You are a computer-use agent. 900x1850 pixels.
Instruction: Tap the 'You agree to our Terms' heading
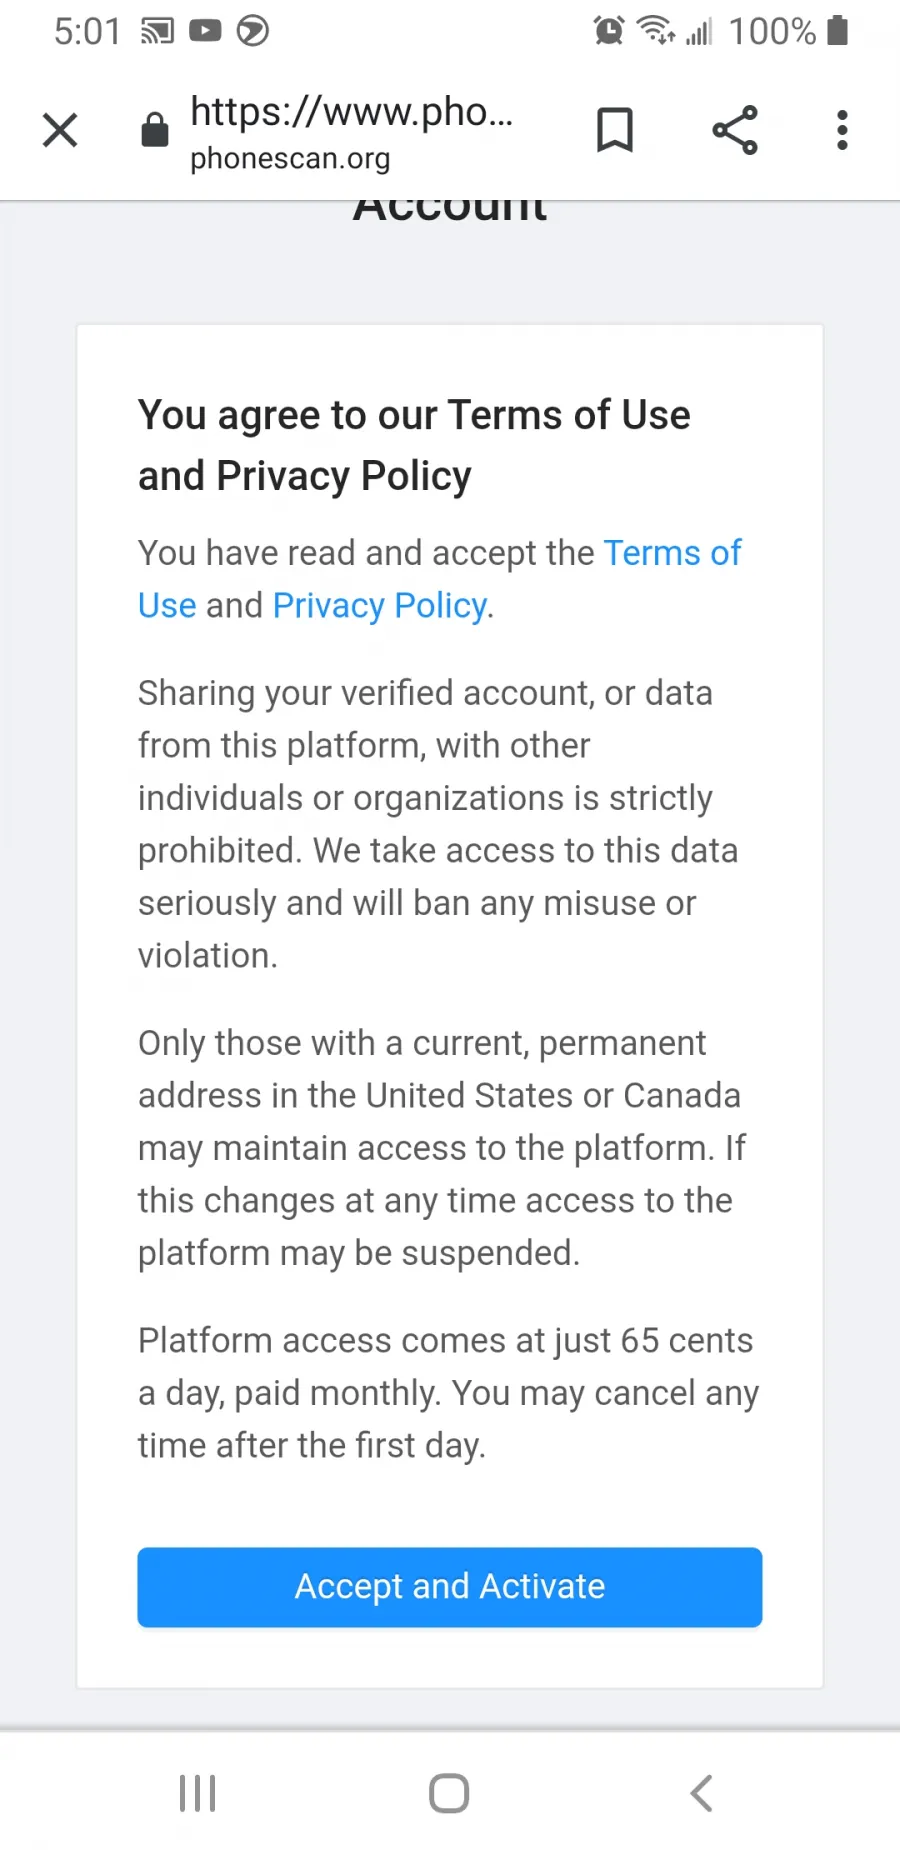[414, 445]
